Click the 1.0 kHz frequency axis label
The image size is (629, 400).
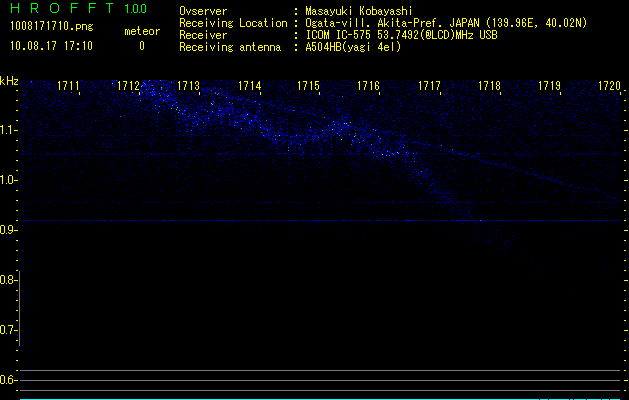(9, 180)
